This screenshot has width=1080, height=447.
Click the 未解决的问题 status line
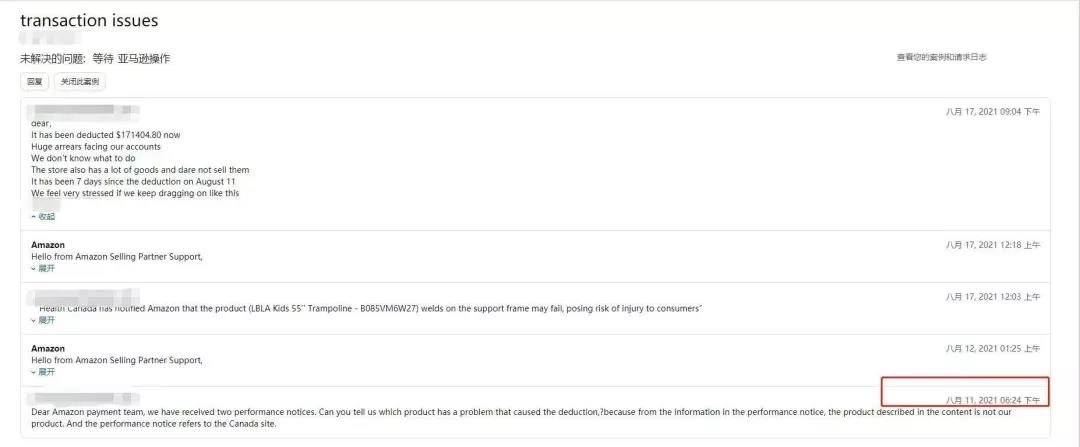click(x=95, y=58)
